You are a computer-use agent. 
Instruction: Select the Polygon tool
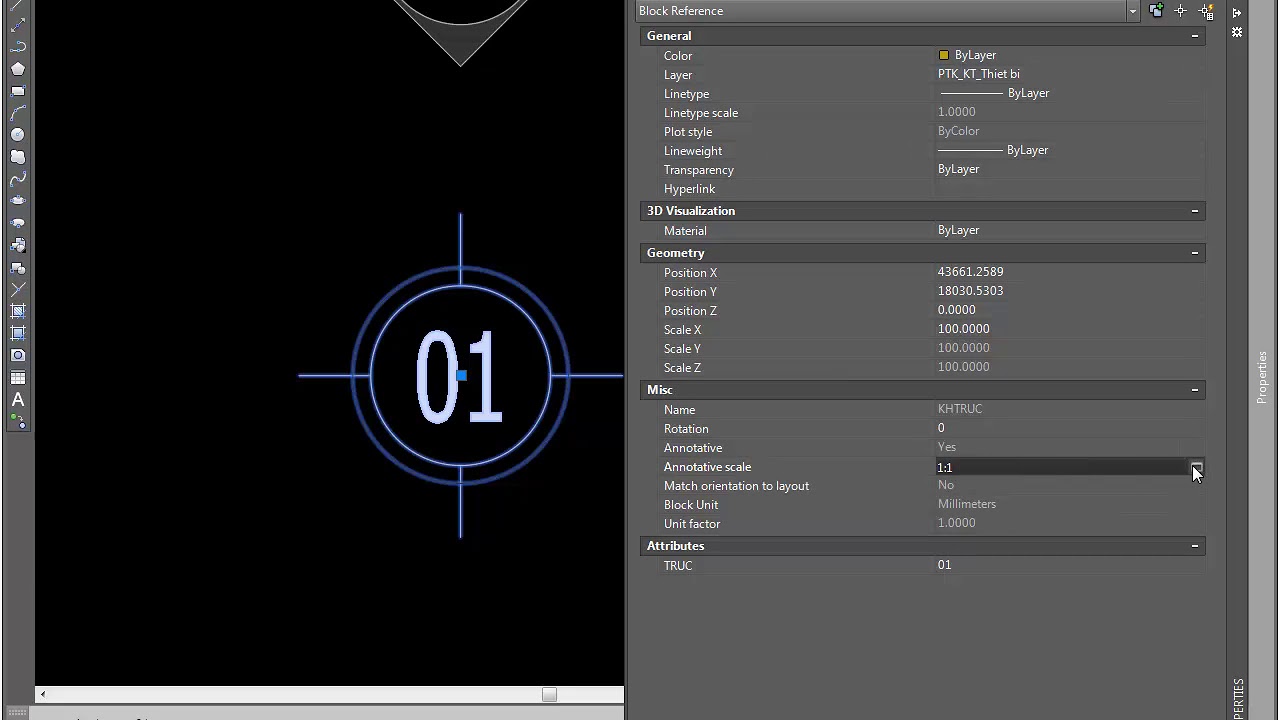[18, 69]
